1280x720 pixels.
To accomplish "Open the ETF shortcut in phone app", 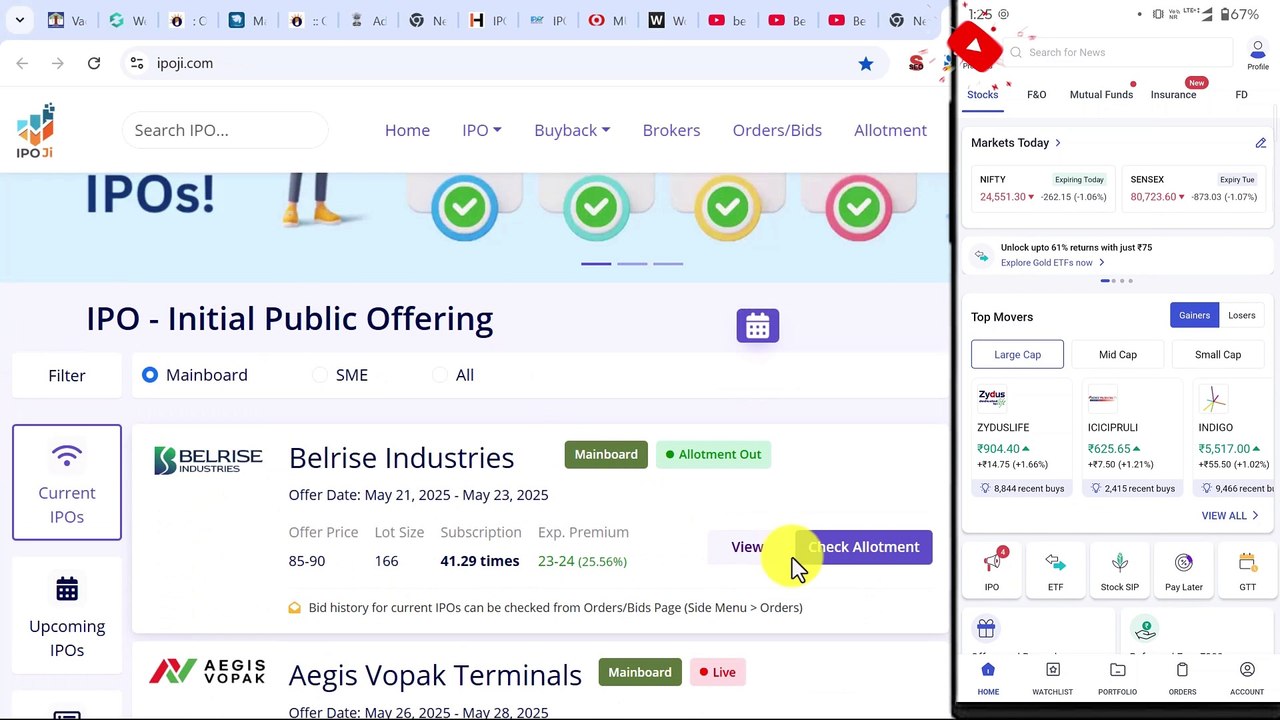I will [x=1055, y=572].
